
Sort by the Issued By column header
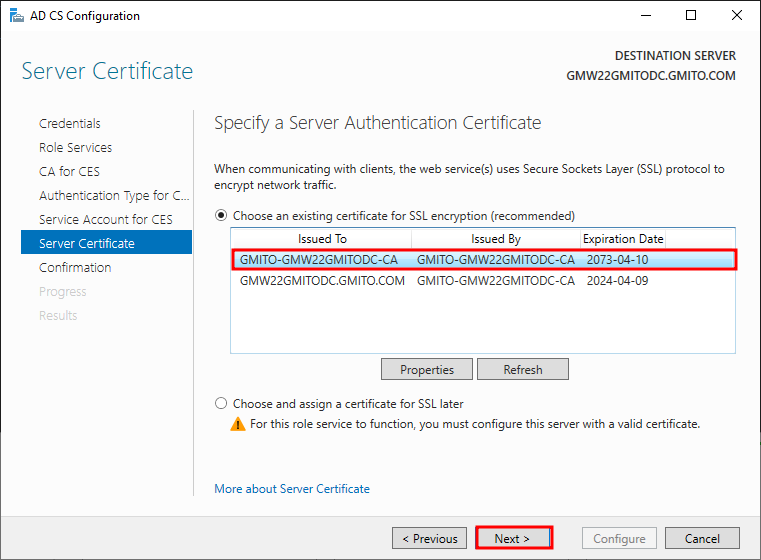pyautogui.click(x=496, y=239)
